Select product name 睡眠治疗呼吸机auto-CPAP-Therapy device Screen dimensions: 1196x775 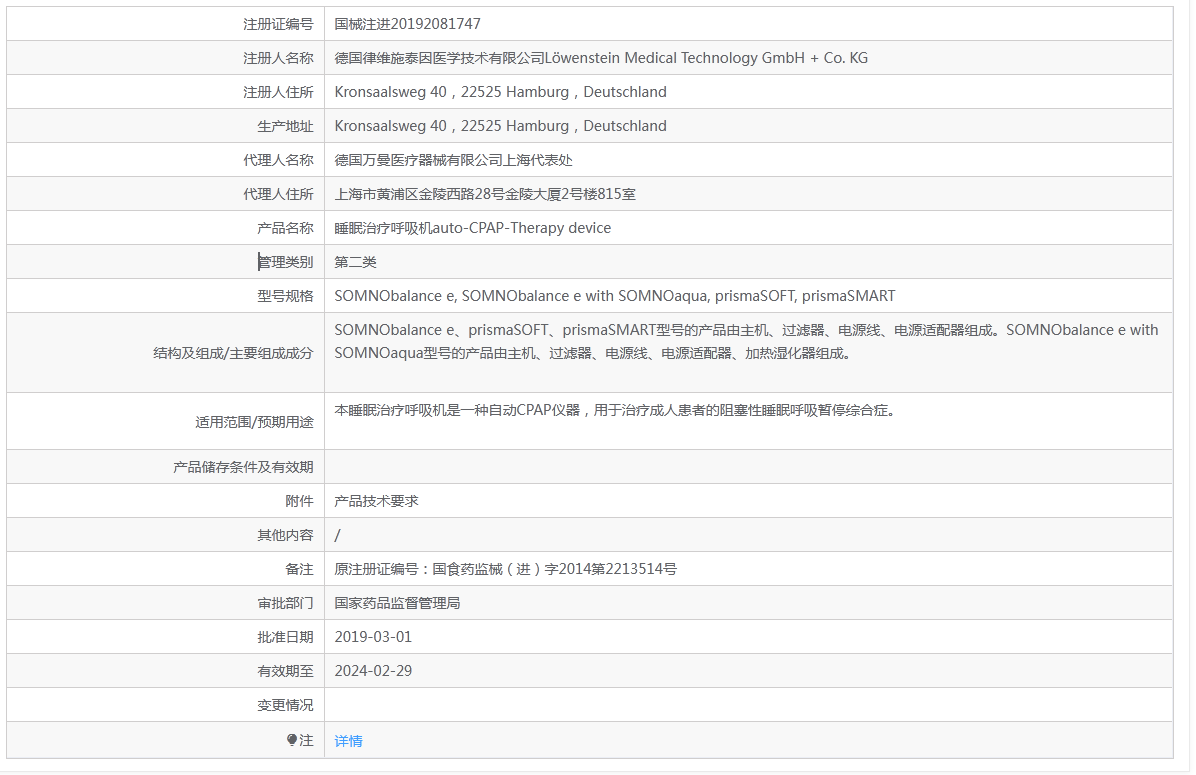472,228
